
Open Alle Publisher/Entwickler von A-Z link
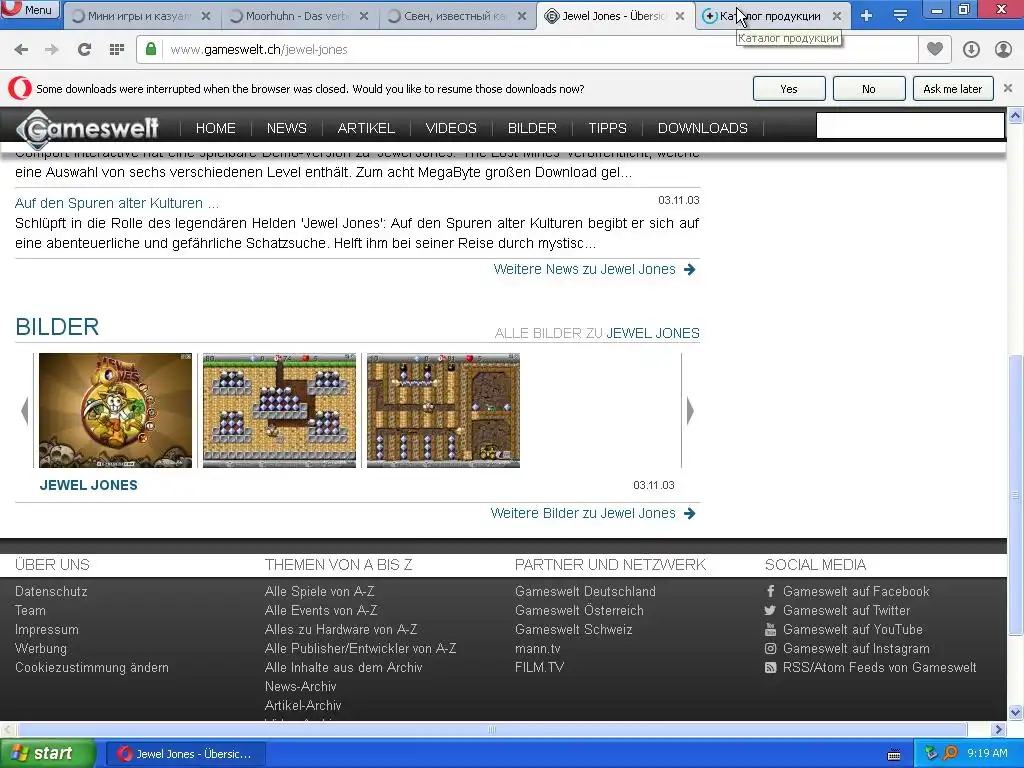(x=360, y=648)
